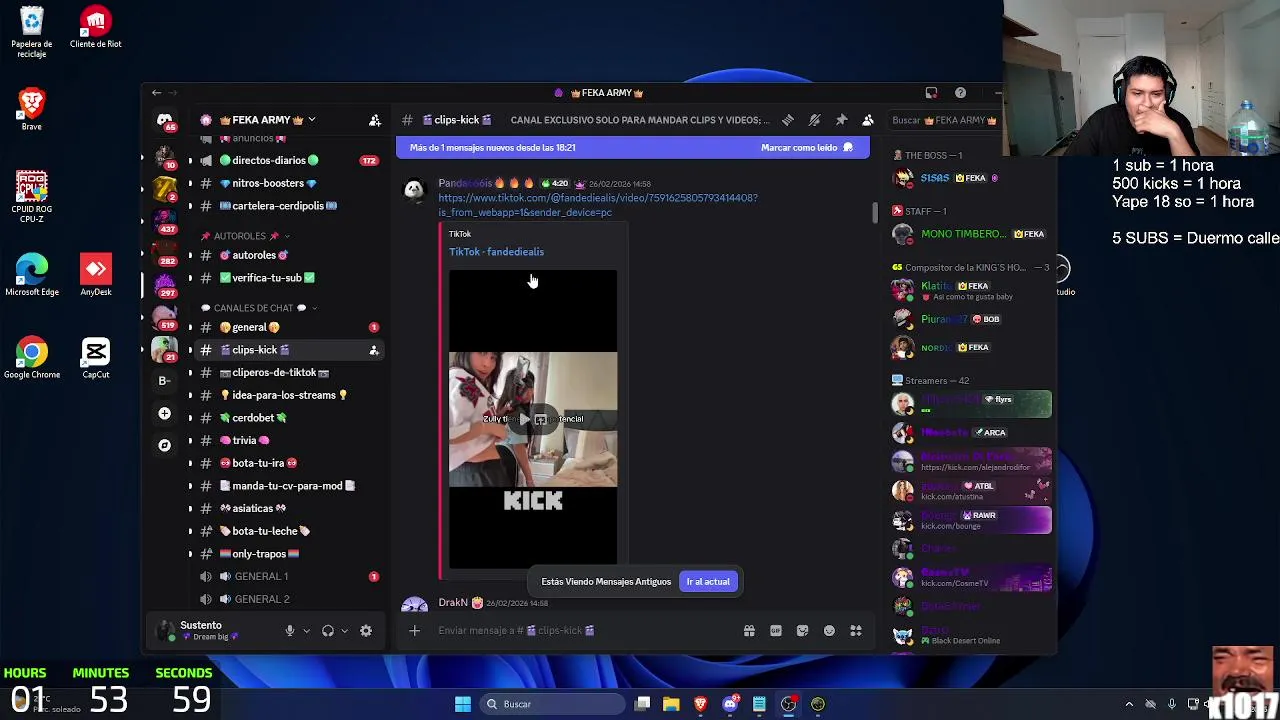Open Discord icon in the taskbar
The height and width of the screenshot is (720, 1280).
click(730, 704)
